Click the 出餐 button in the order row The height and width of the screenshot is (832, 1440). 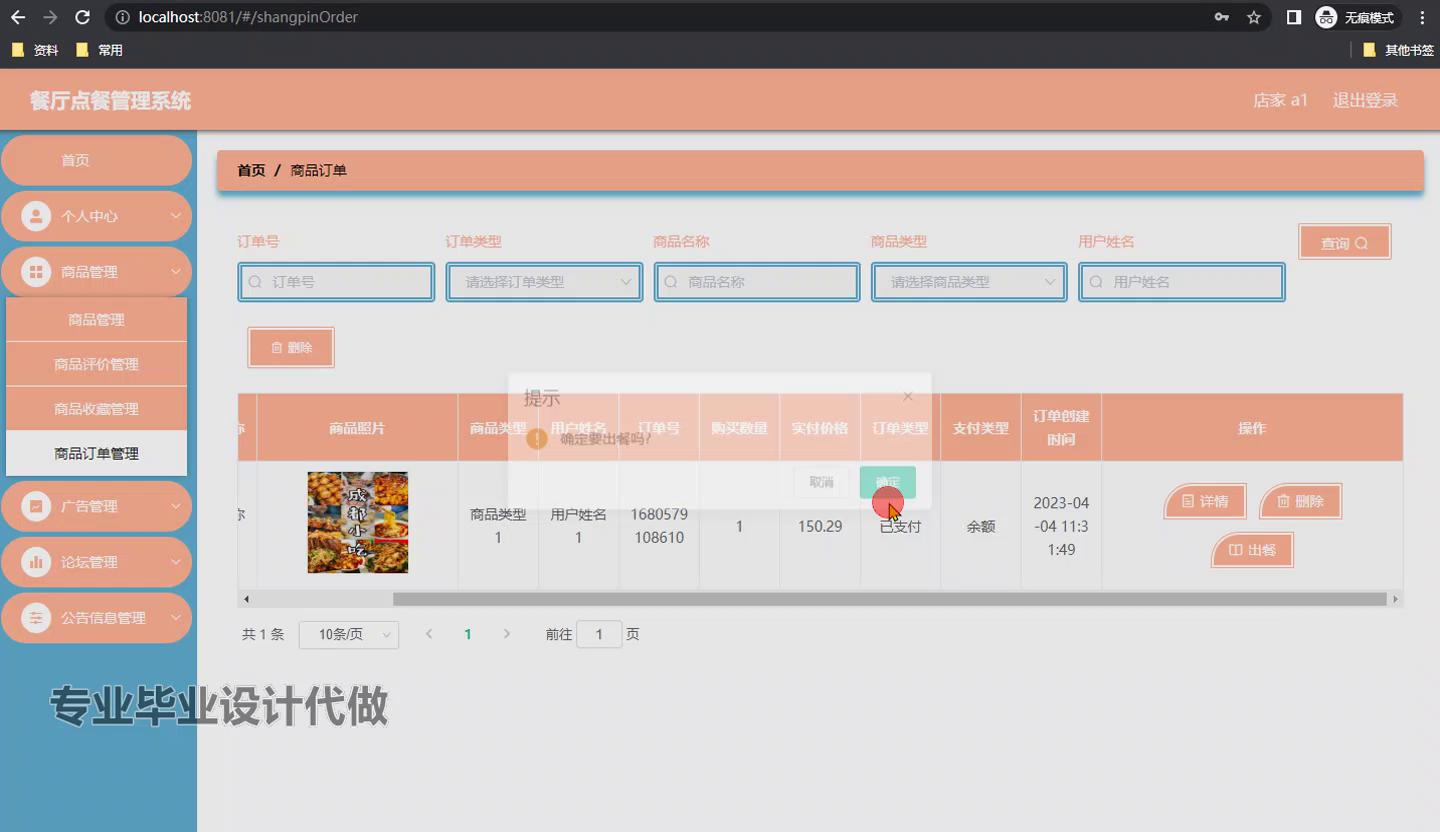1253,550
